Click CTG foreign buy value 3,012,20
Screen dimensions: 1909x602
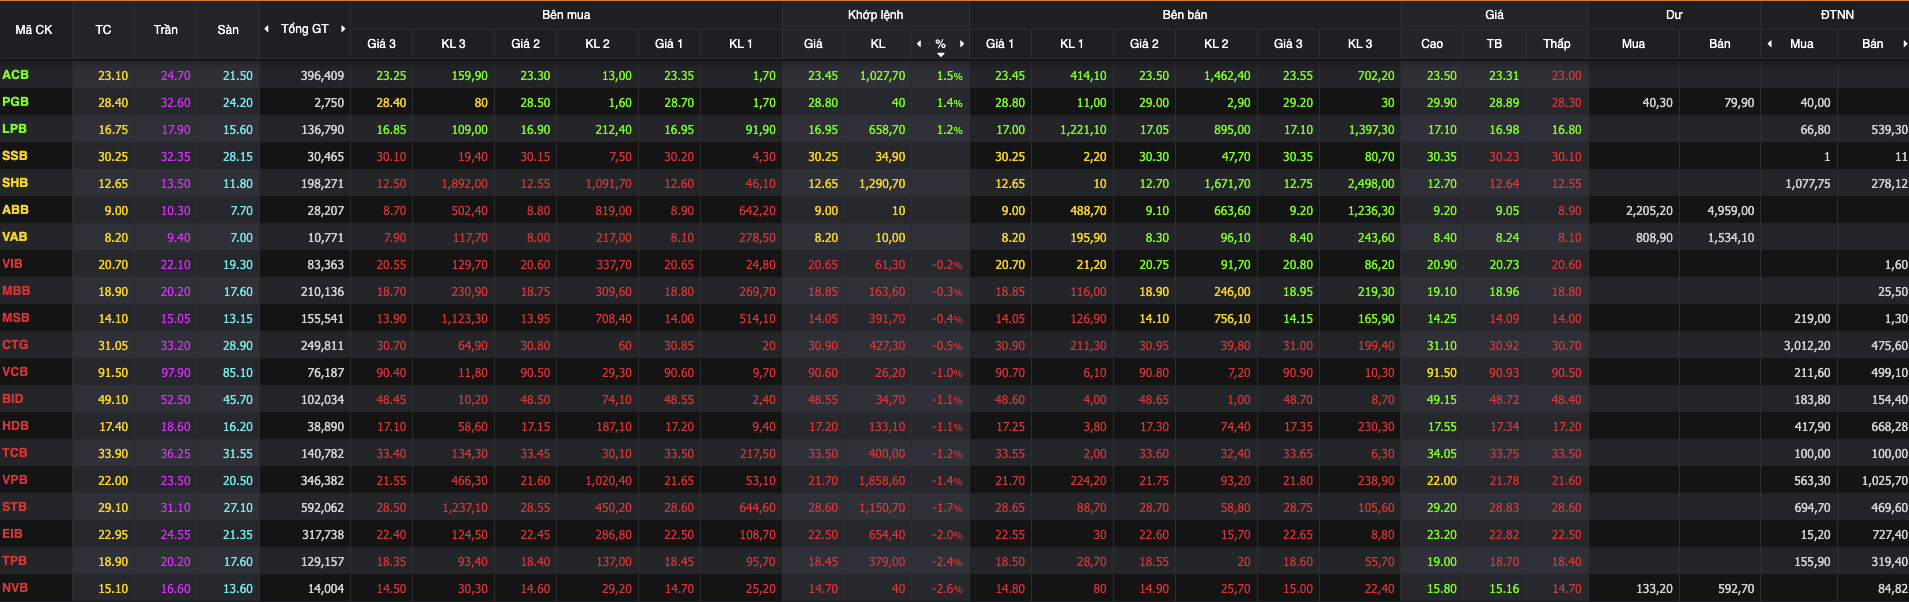click(x=1807, y=346)
